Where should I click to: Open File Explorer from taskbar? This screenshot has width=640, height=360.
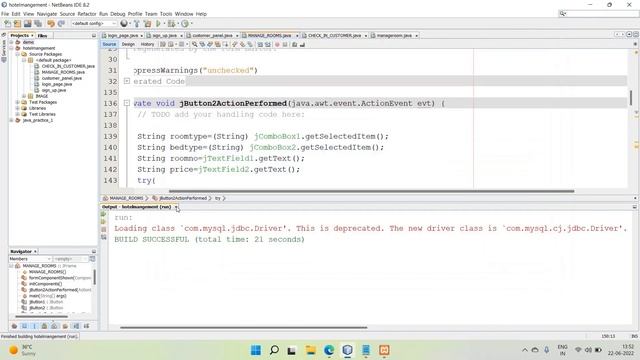311,350
